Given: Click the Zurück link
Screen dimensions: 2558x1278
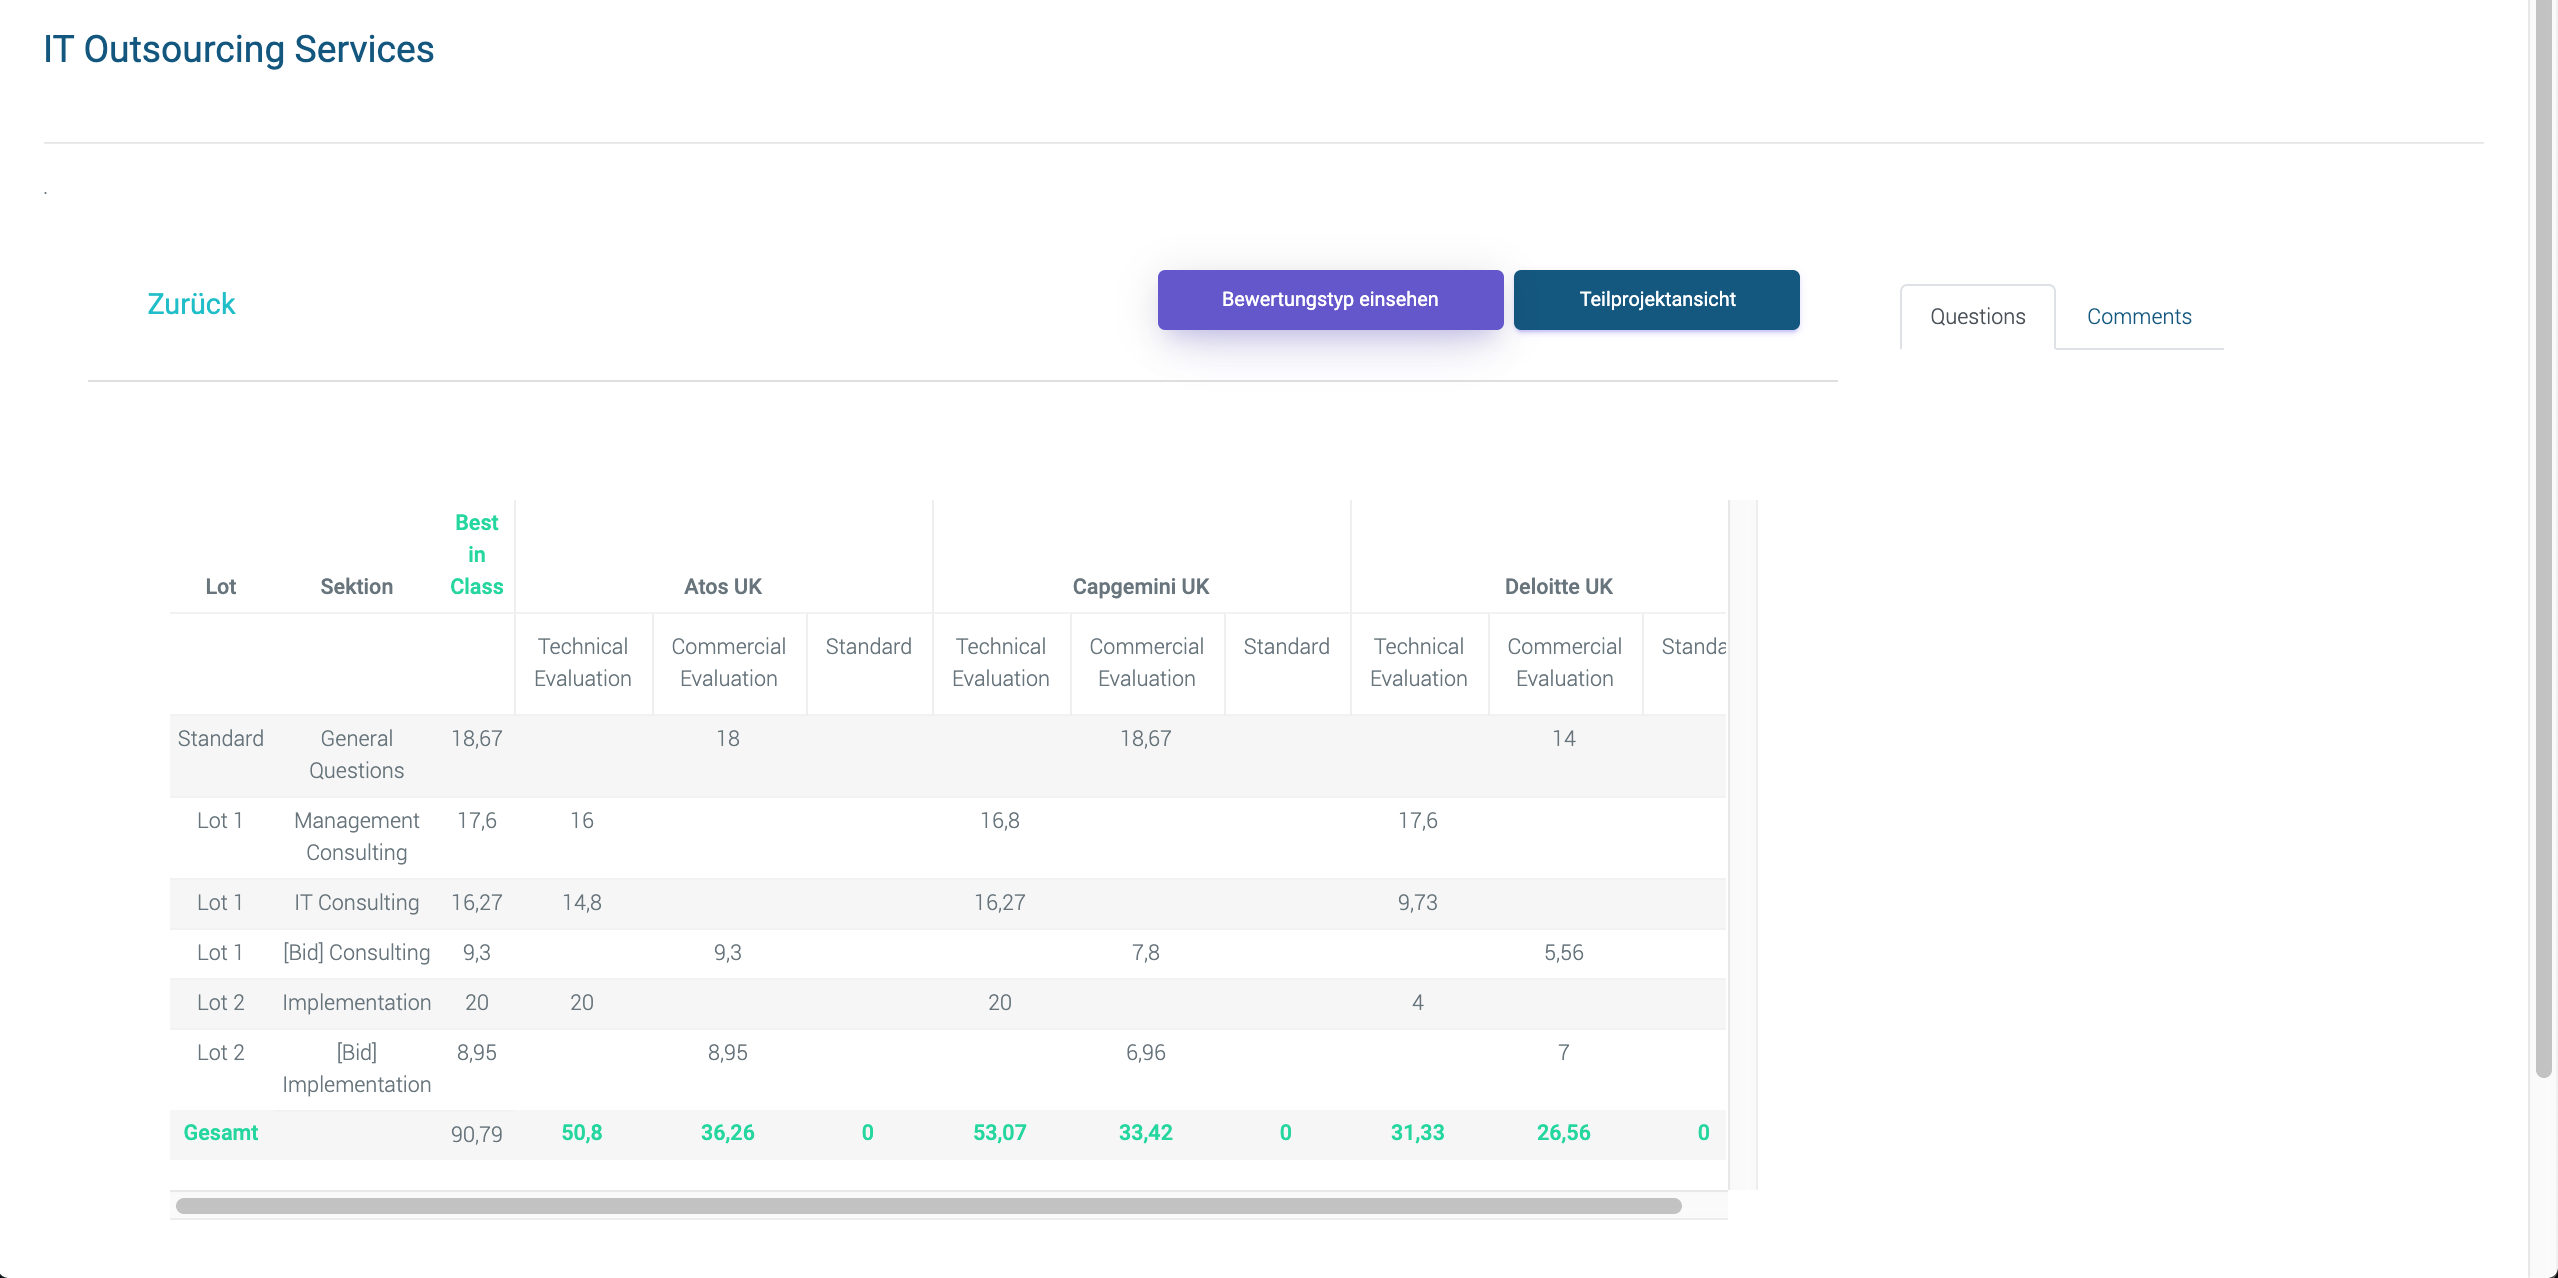Looking at the screenshot, I should pyautogui.click(x=191, y=304).
